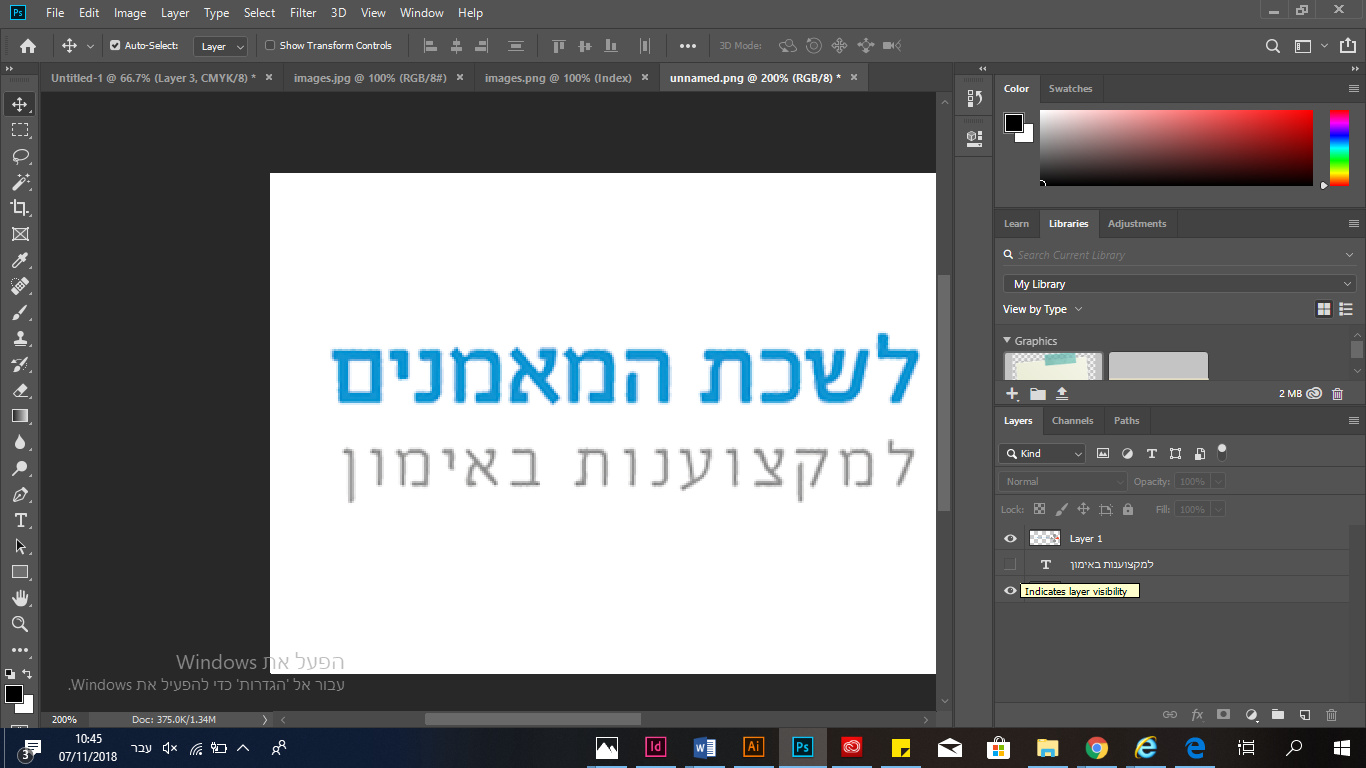Click Create new layer icon

tap(1304, 715)
